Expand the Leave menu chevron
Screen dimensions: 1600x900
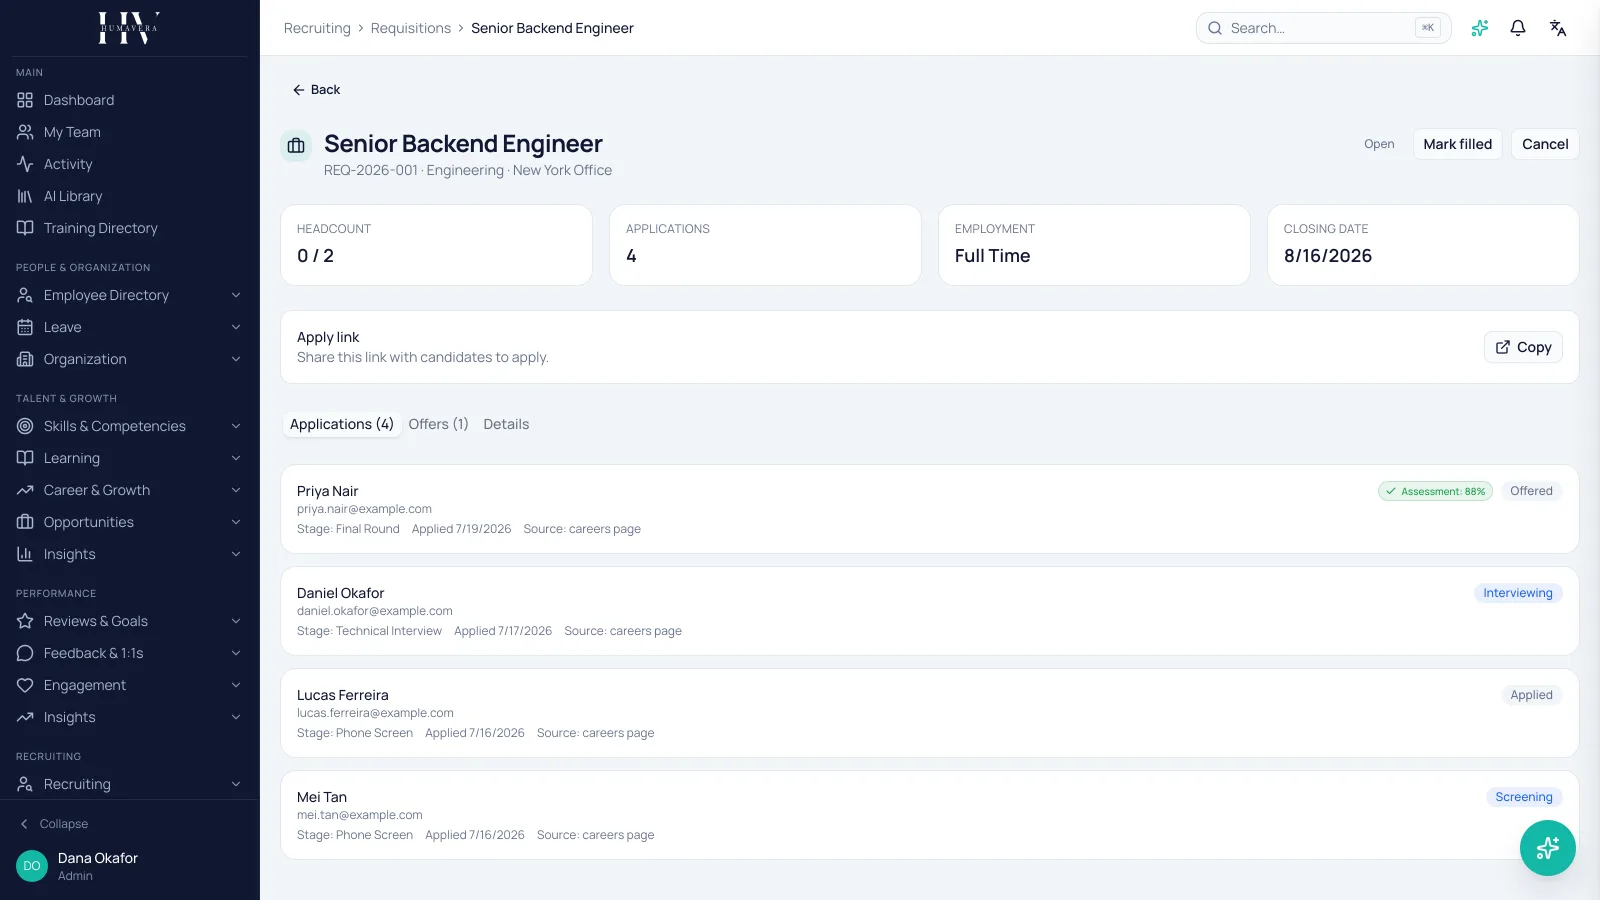236,327
